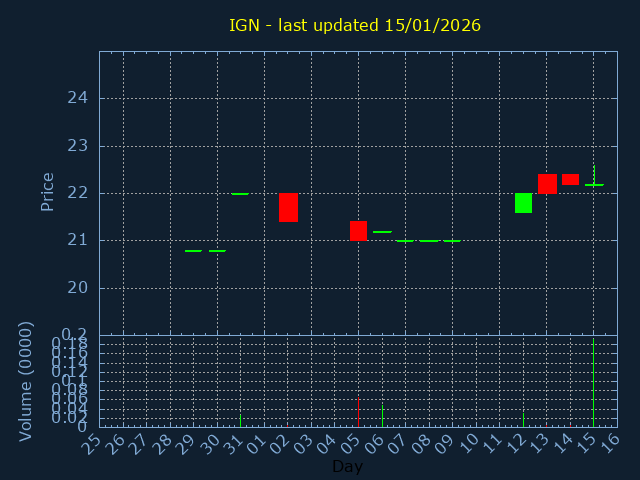The width and height of the screenshot is (640, 480).
Task: Select the 20 price tick label
Action: (77, 288)
